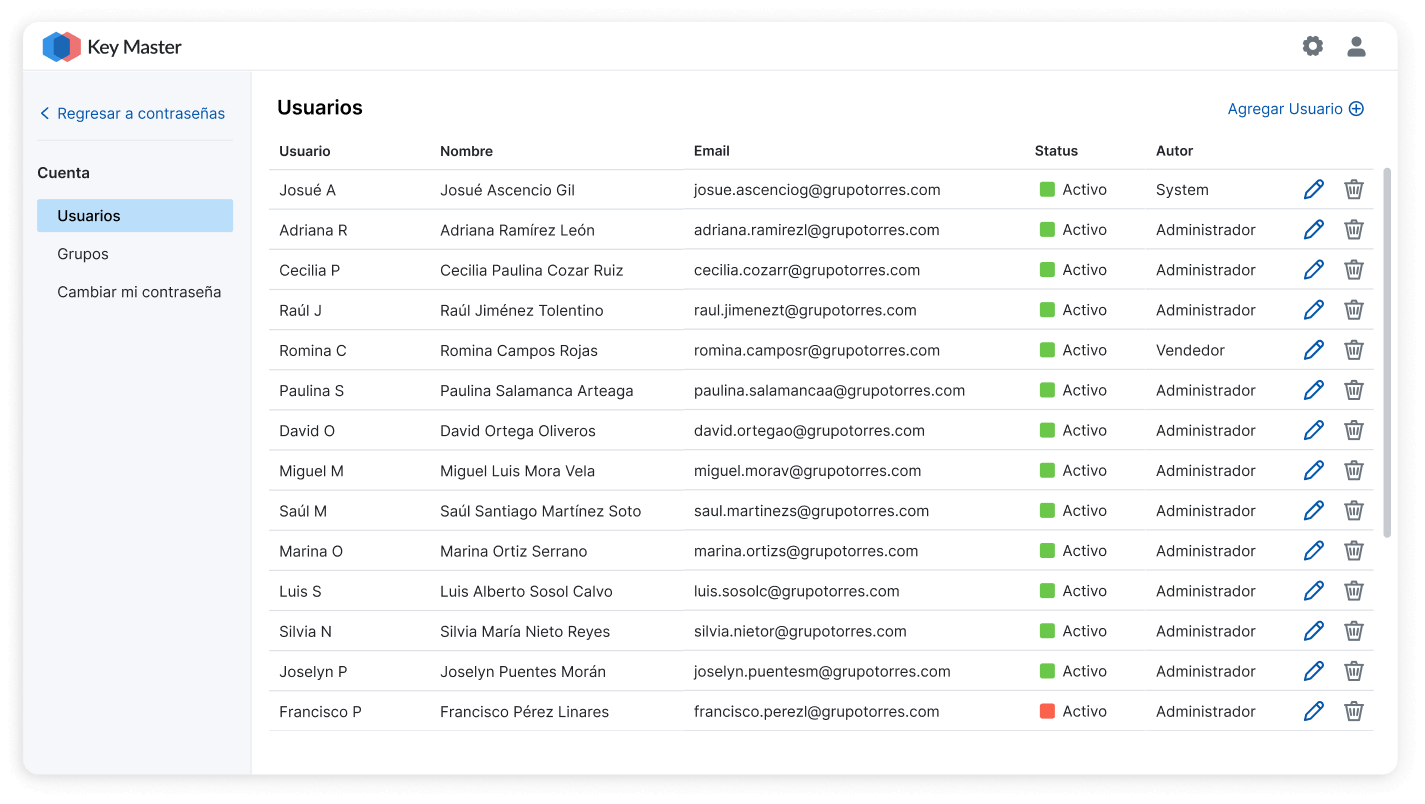Edit Marina O with the pencil icon
This screenshot has width=1425, height=804.
pos(1313,551)
